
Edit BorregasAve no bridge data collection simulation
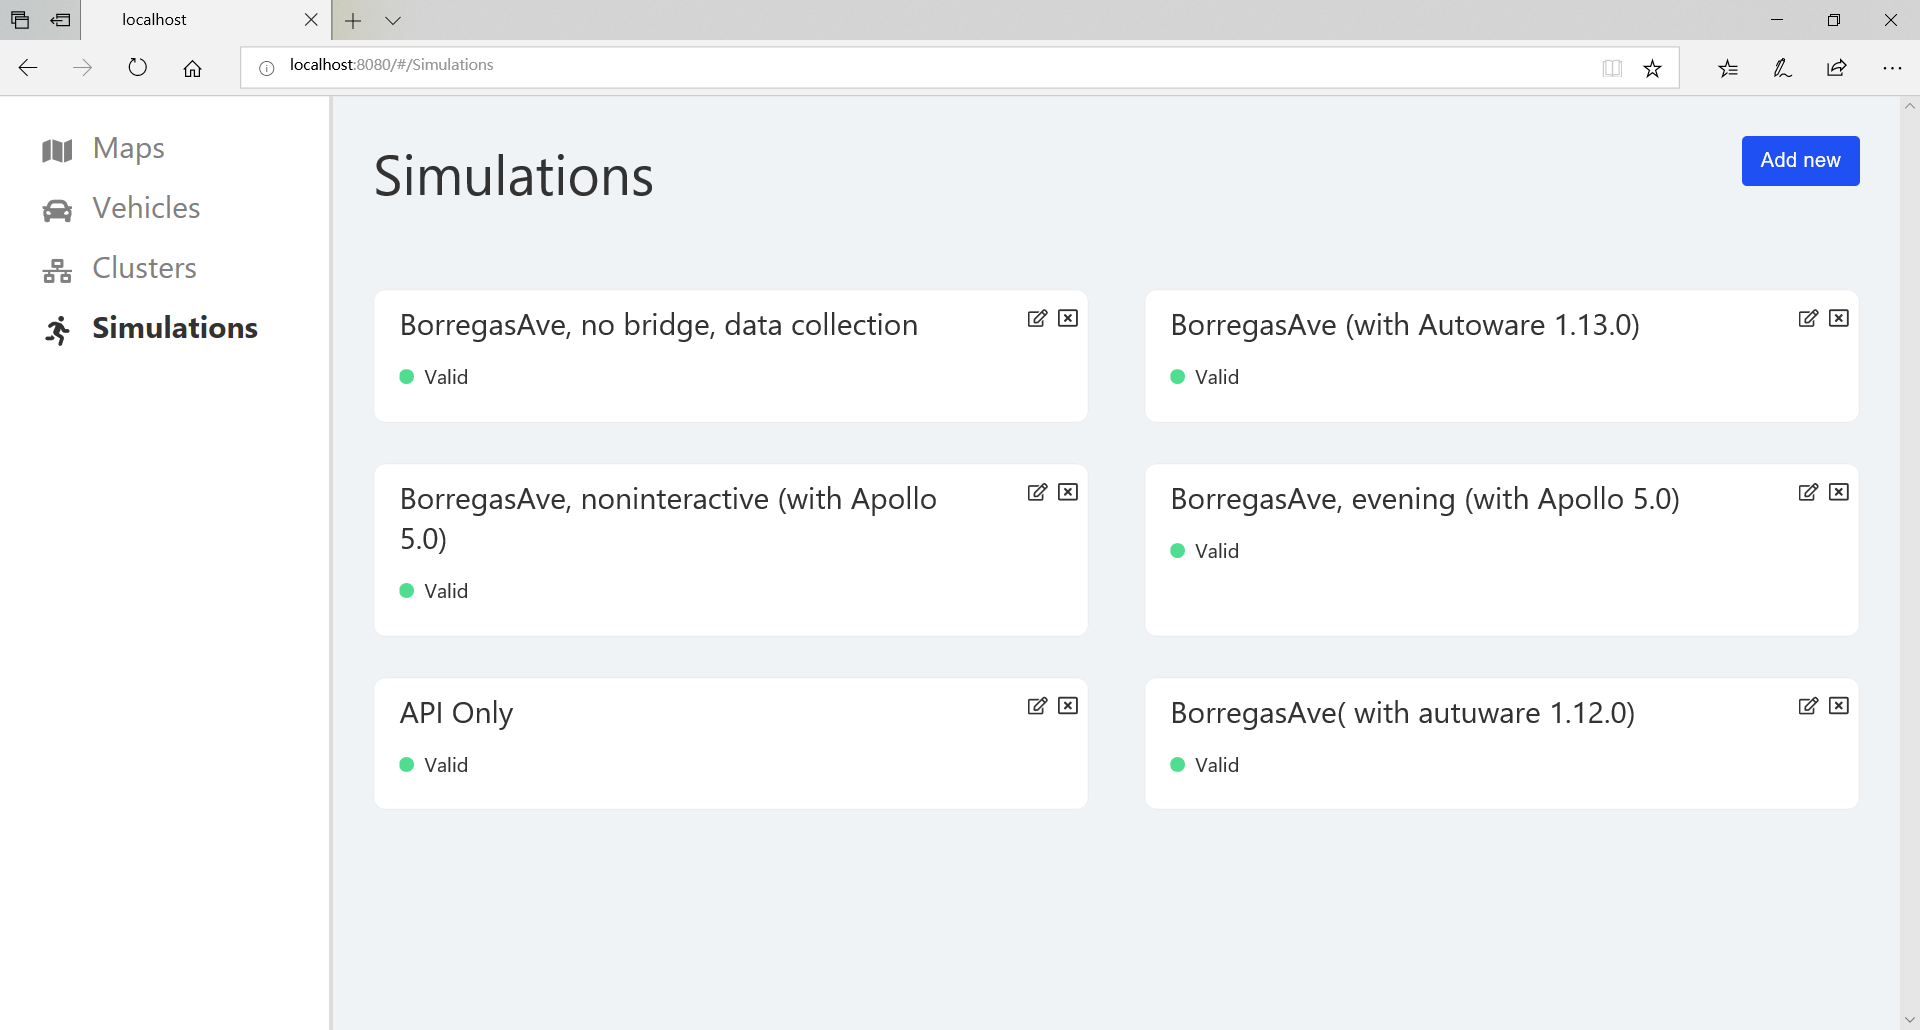[1037, 318]
